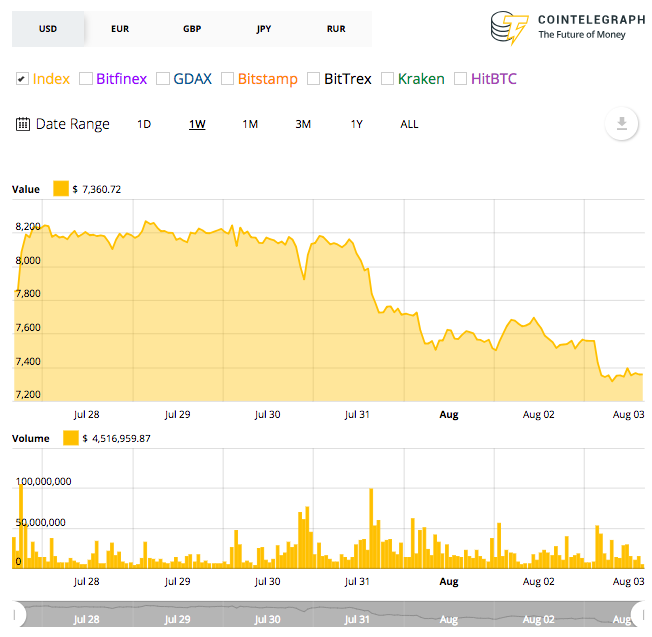The width and height of the screenshot is (652, 637).
Task: Select the USD currency tab
Action: [x=48, y=29]
